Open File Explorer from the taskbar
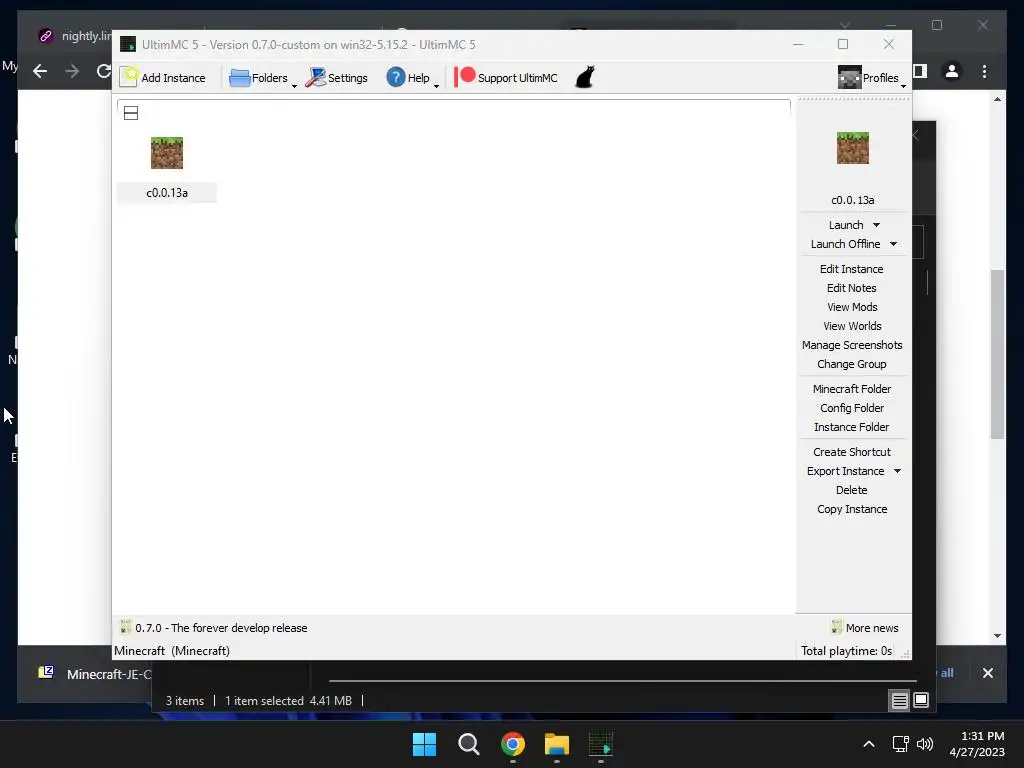Viewport: 1024px width, 768px height. pos(556,744)
